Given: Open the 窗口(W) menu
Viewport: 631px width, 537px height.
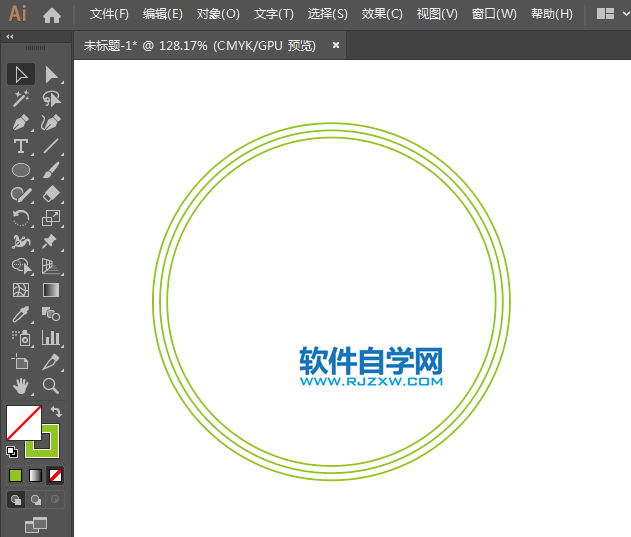Looking at the screenshot, I should 494,14.
